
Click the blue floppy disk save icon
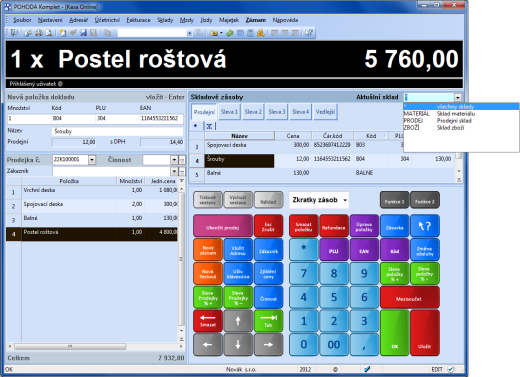(x=83, y=33)
